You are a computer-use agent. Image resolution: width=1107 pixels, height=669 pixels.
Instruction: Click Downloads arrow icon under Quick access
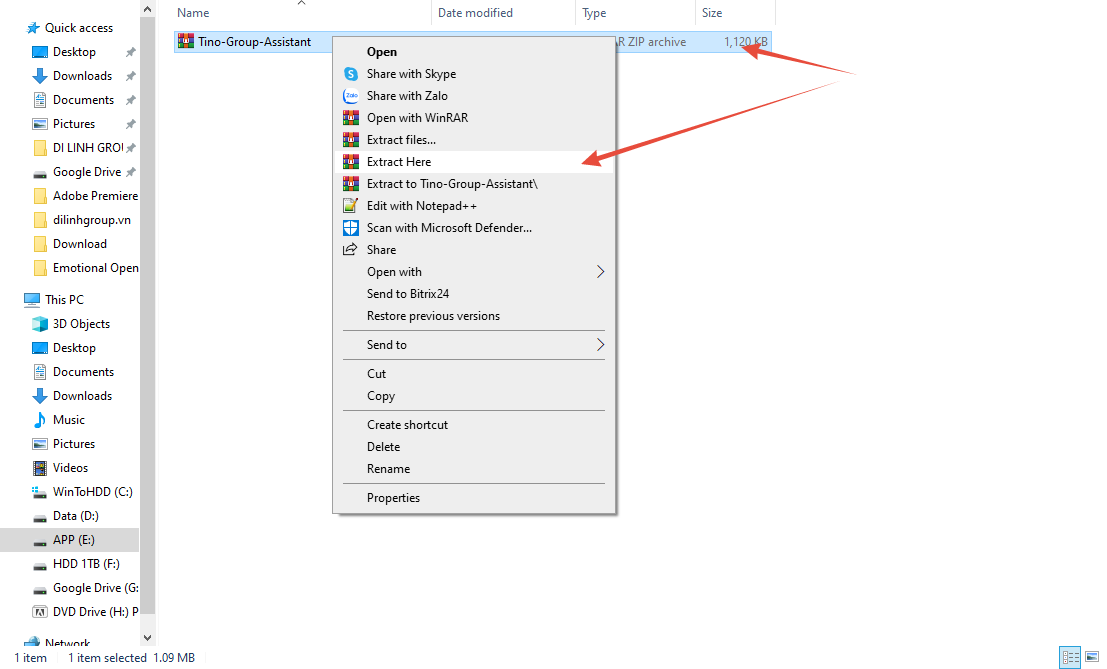point(40,76)
